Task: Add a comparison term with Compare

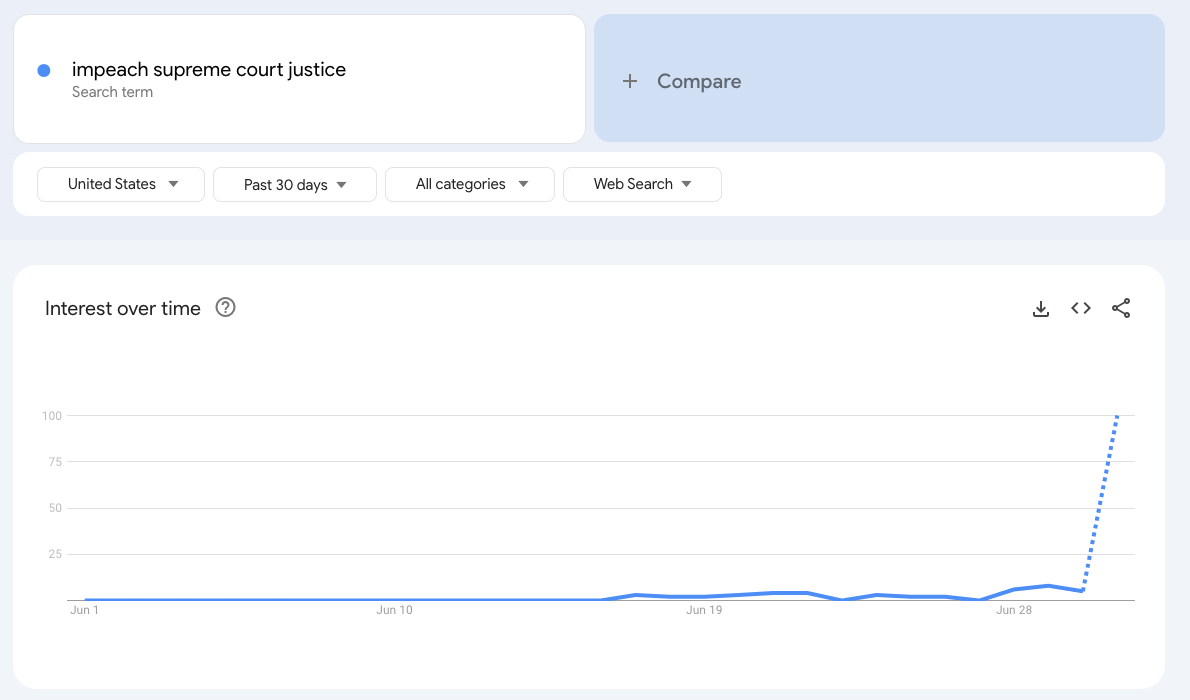Action: [x=879, y=78]
